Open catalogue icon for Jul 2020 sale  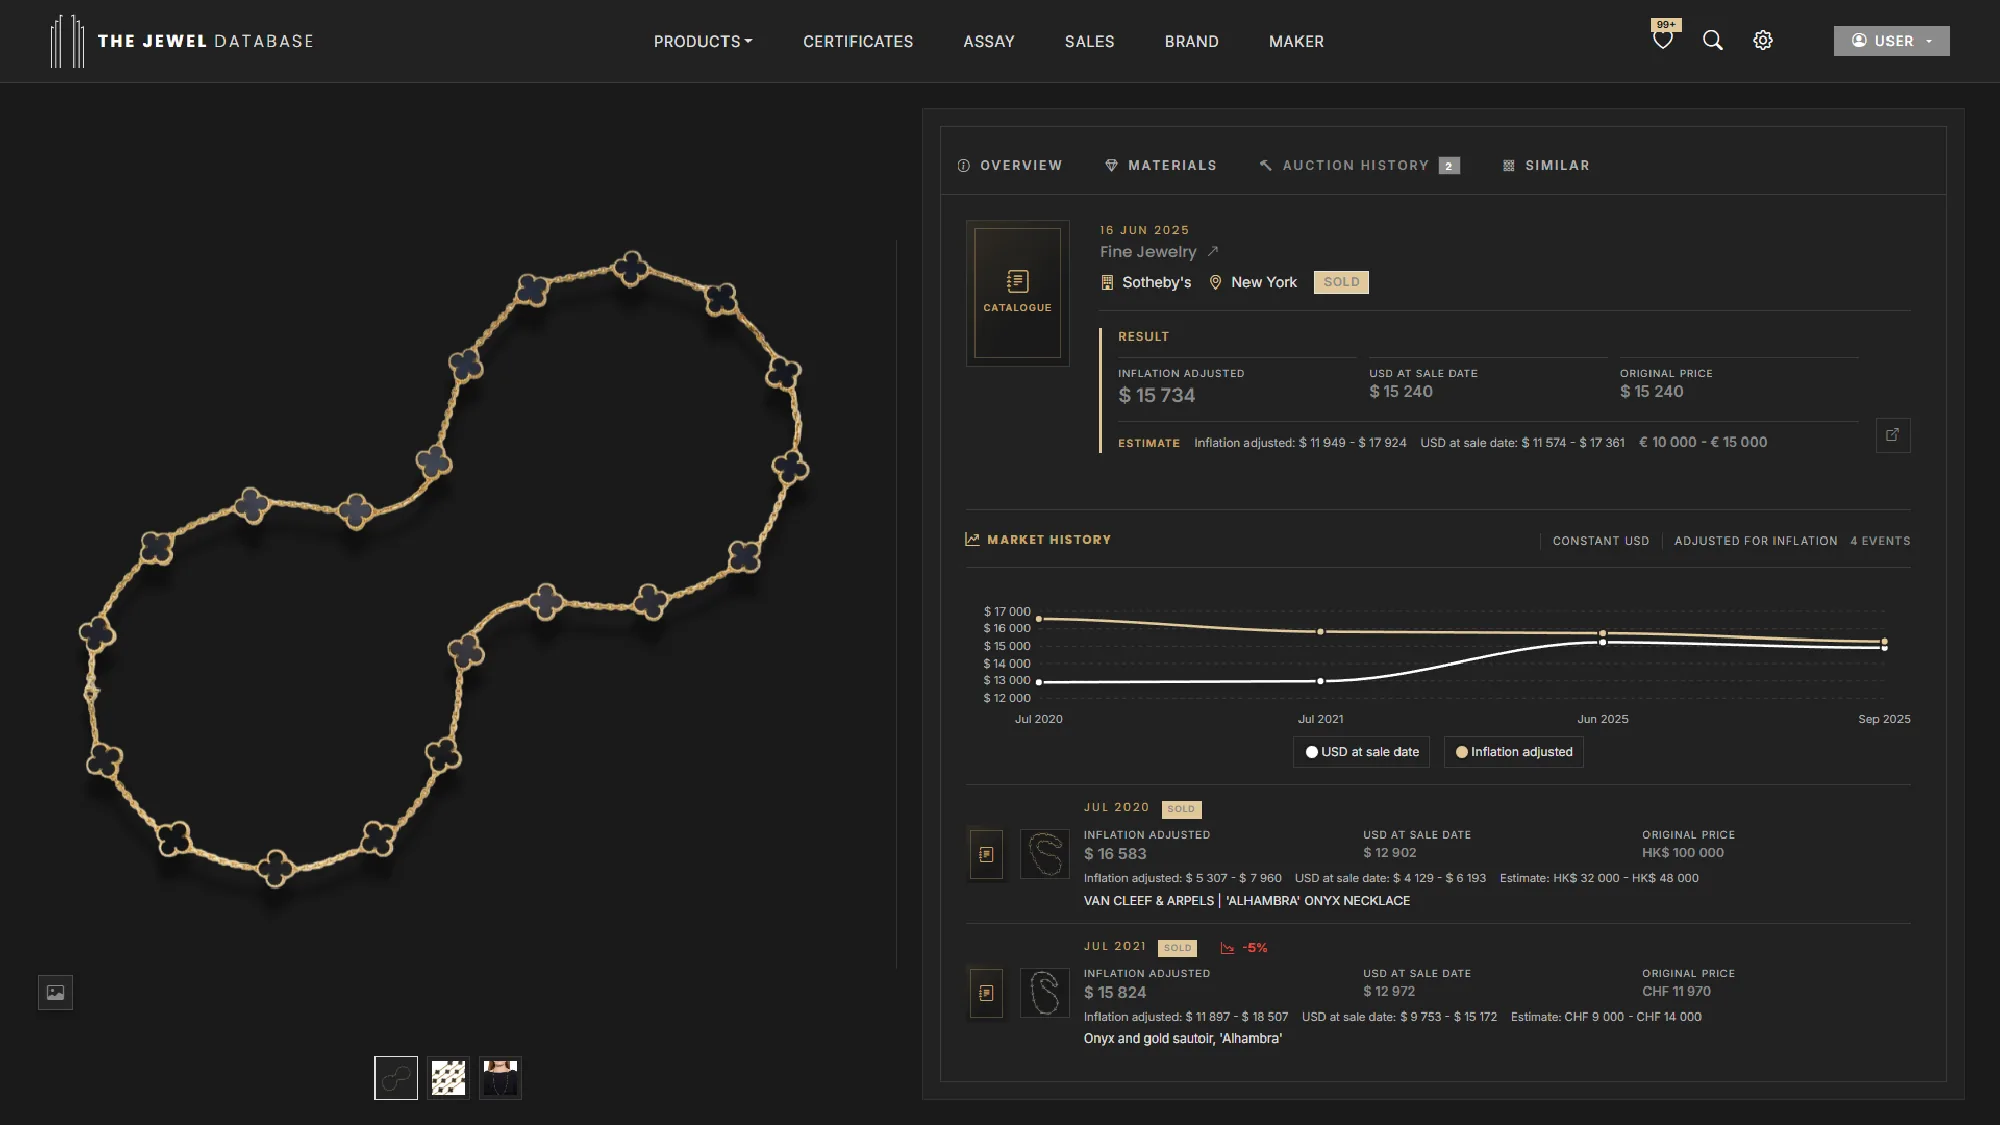pos(986,854)
